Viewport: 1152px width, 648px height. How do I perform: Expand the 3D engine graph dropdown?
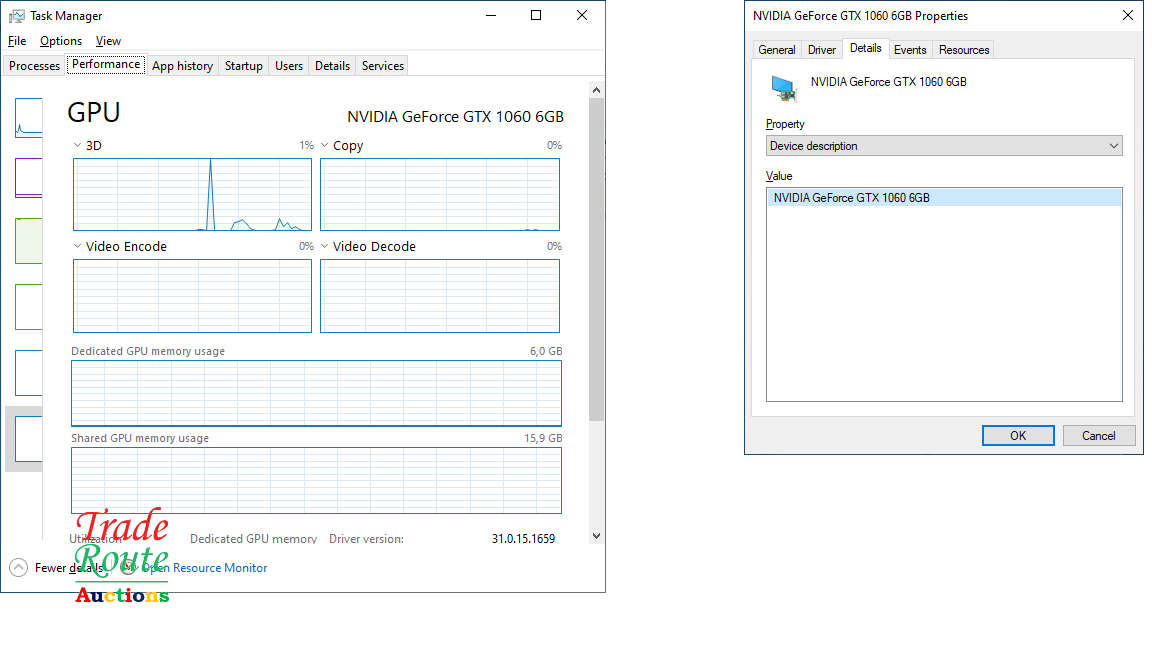point(78,146)
